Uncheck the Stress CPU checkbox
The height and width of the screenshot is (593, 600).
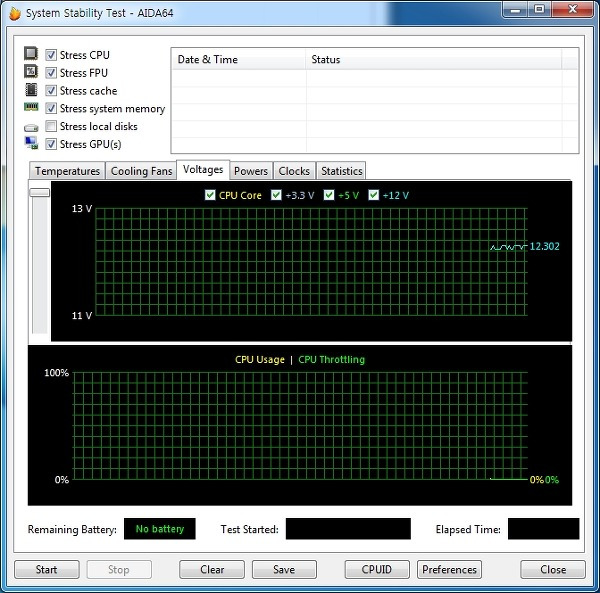tap(51, 55)
